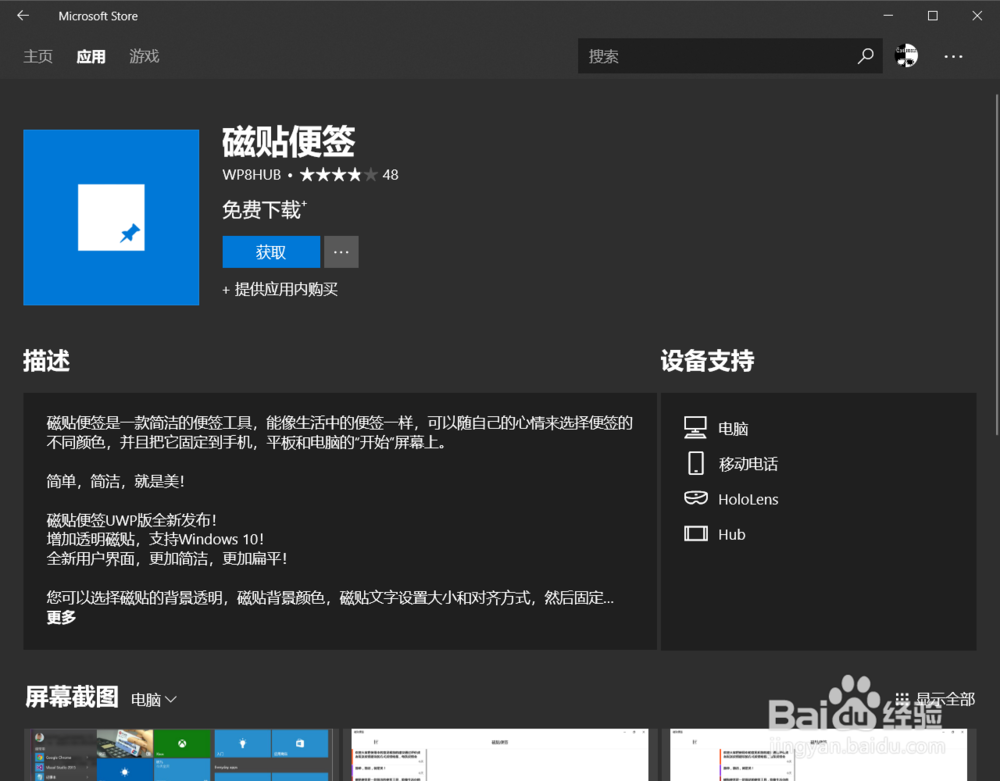Click the 简单，简洁，就是美！ line
The image size is (1000, 781).
115,481
